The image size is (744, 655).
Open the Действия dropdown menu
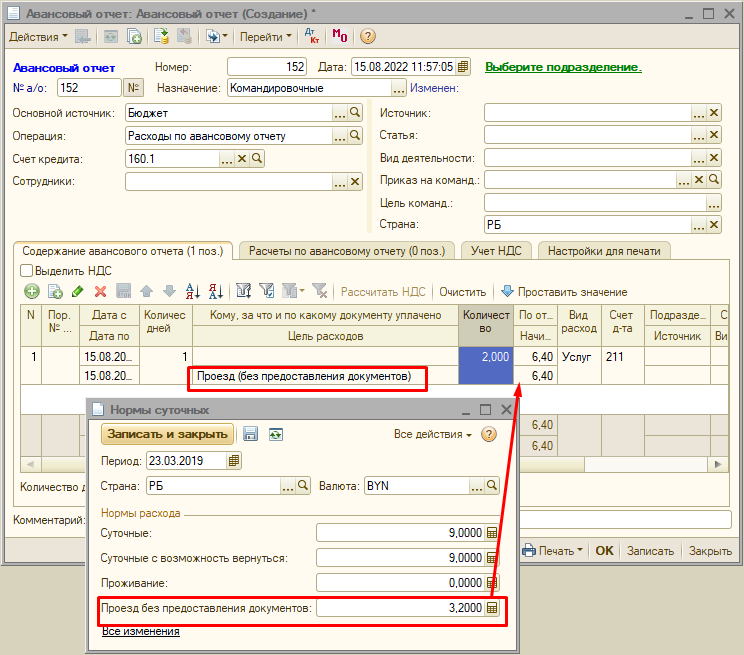pyautogui.click(x=38, y=36)
